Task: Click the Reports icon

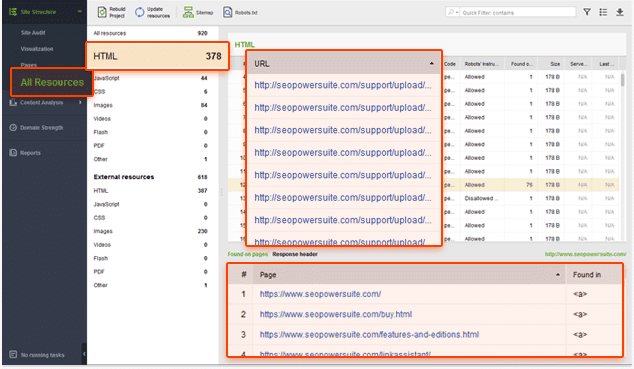Action: (13, 153)
